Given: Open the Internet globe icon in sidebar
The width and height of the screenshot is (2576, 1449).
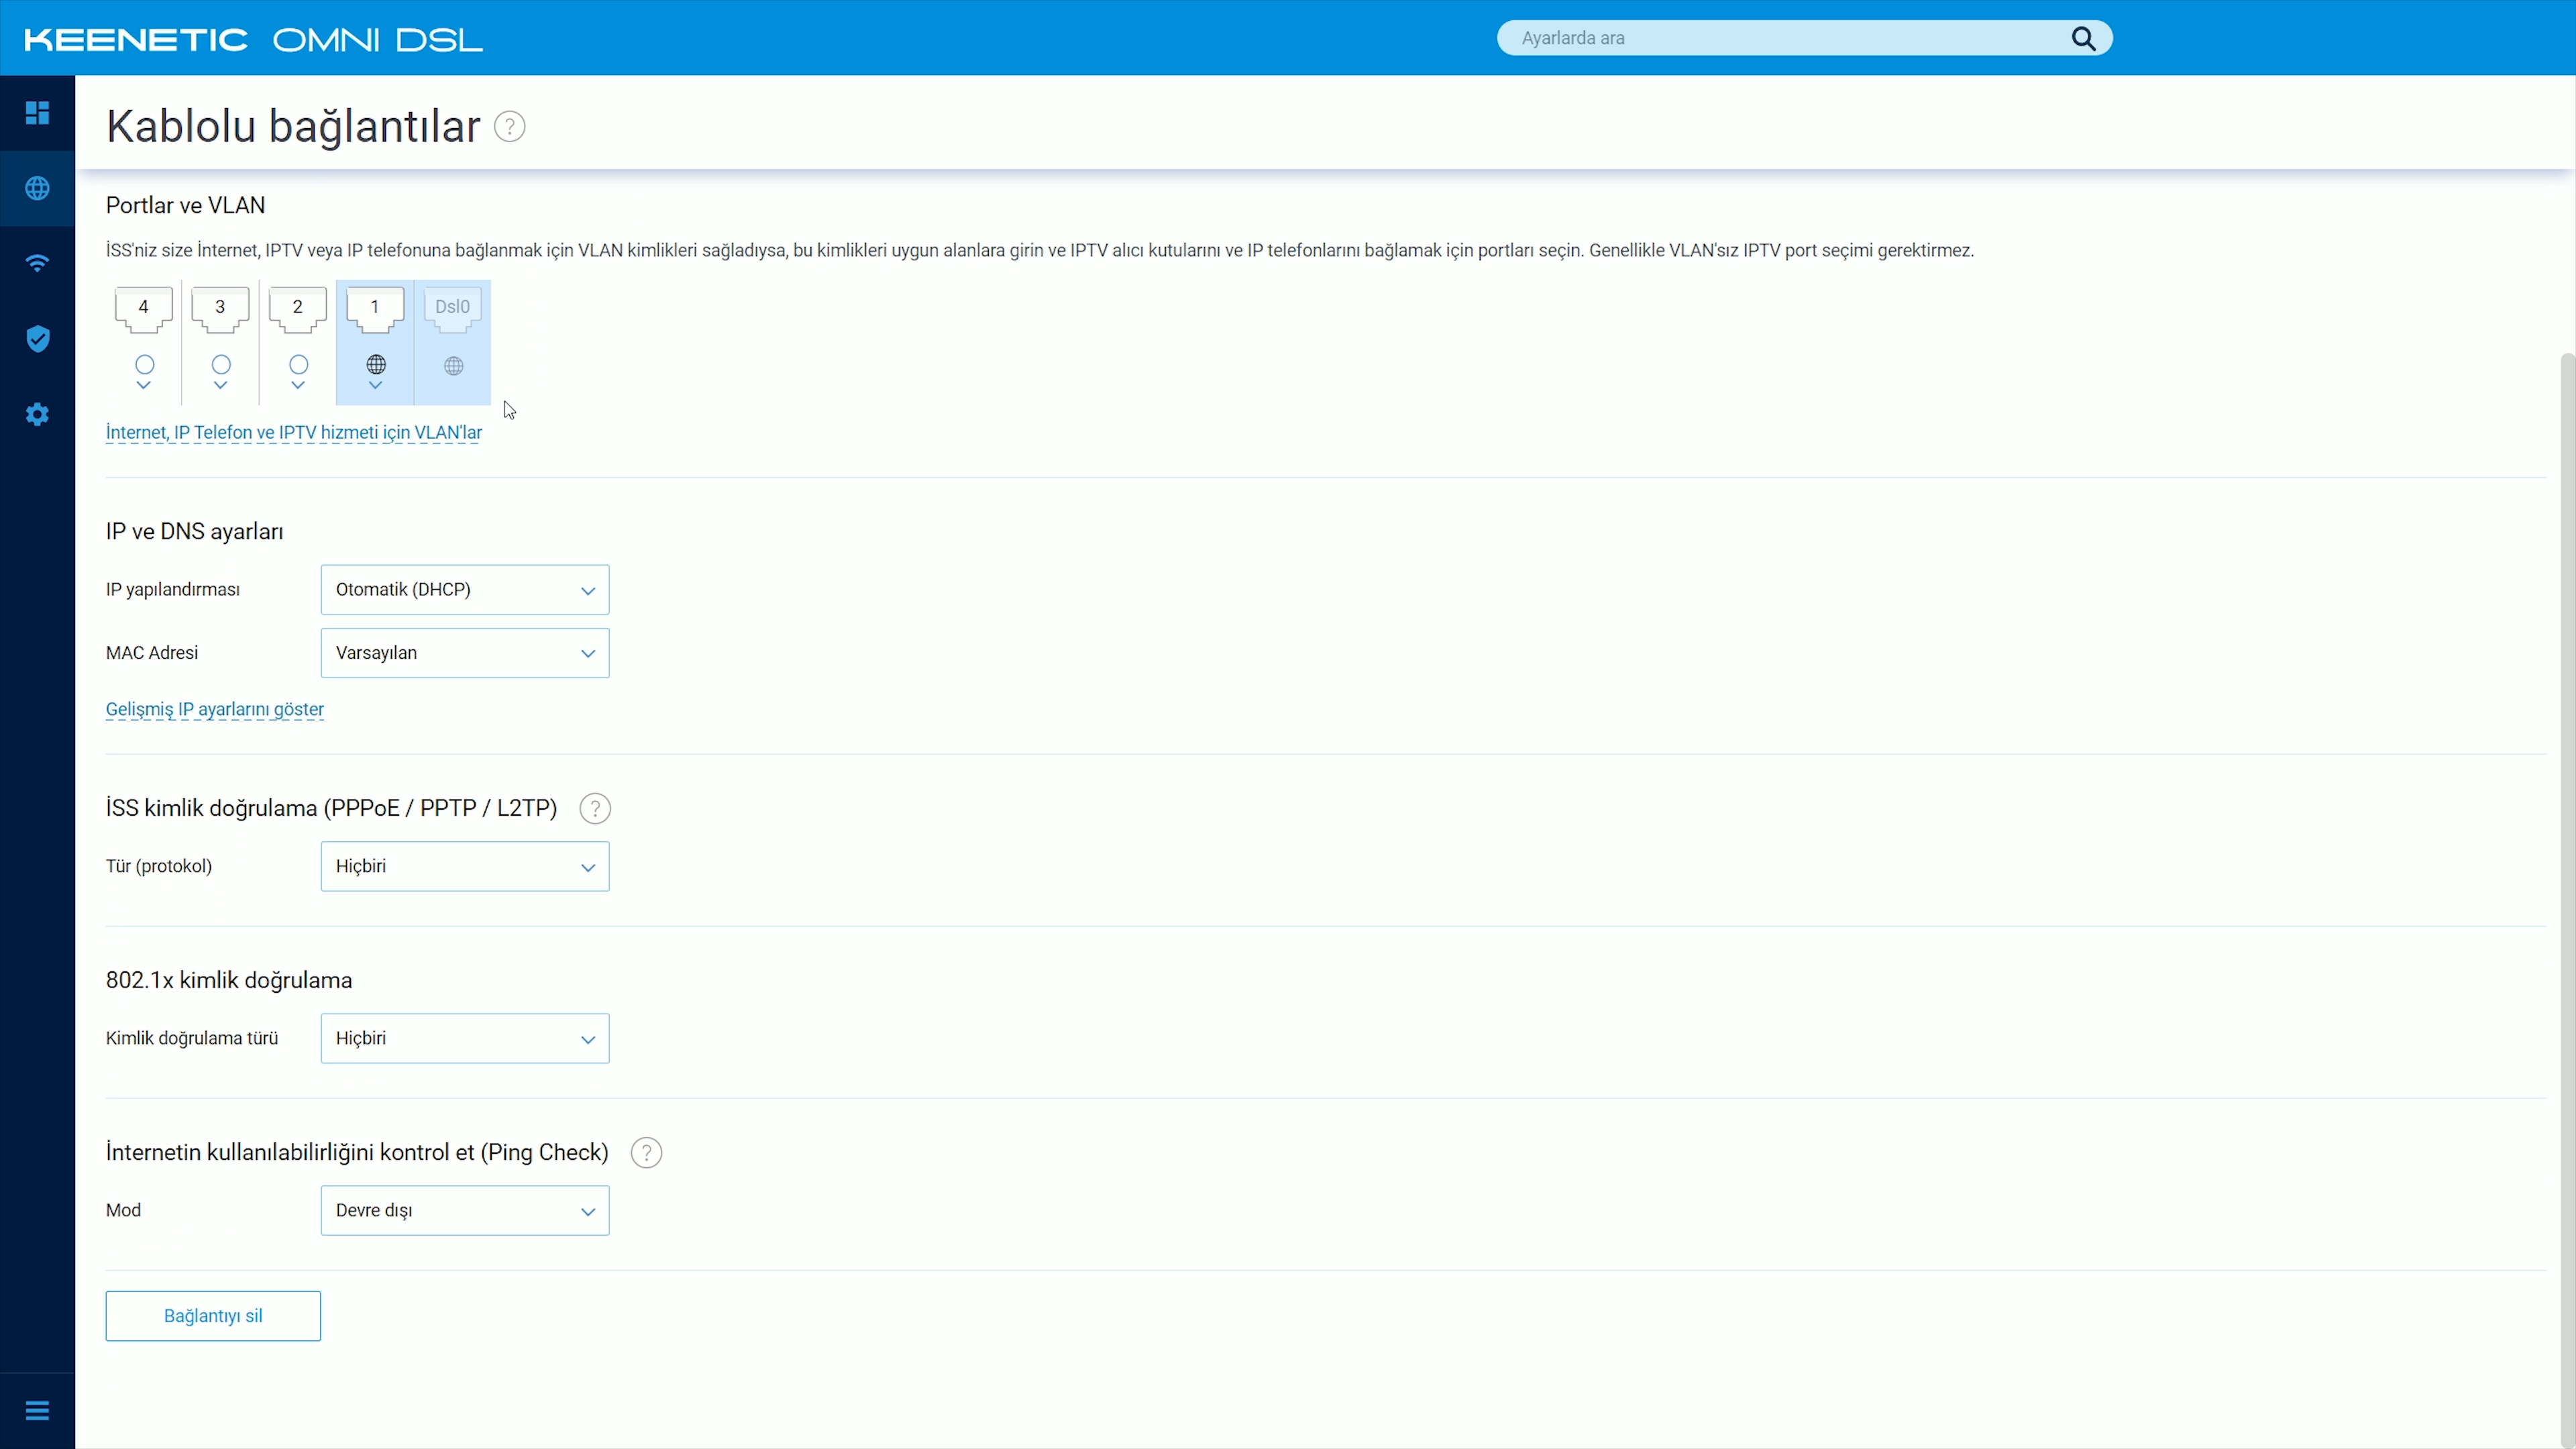Looking at the screenshot, I should tap(37, 188).
